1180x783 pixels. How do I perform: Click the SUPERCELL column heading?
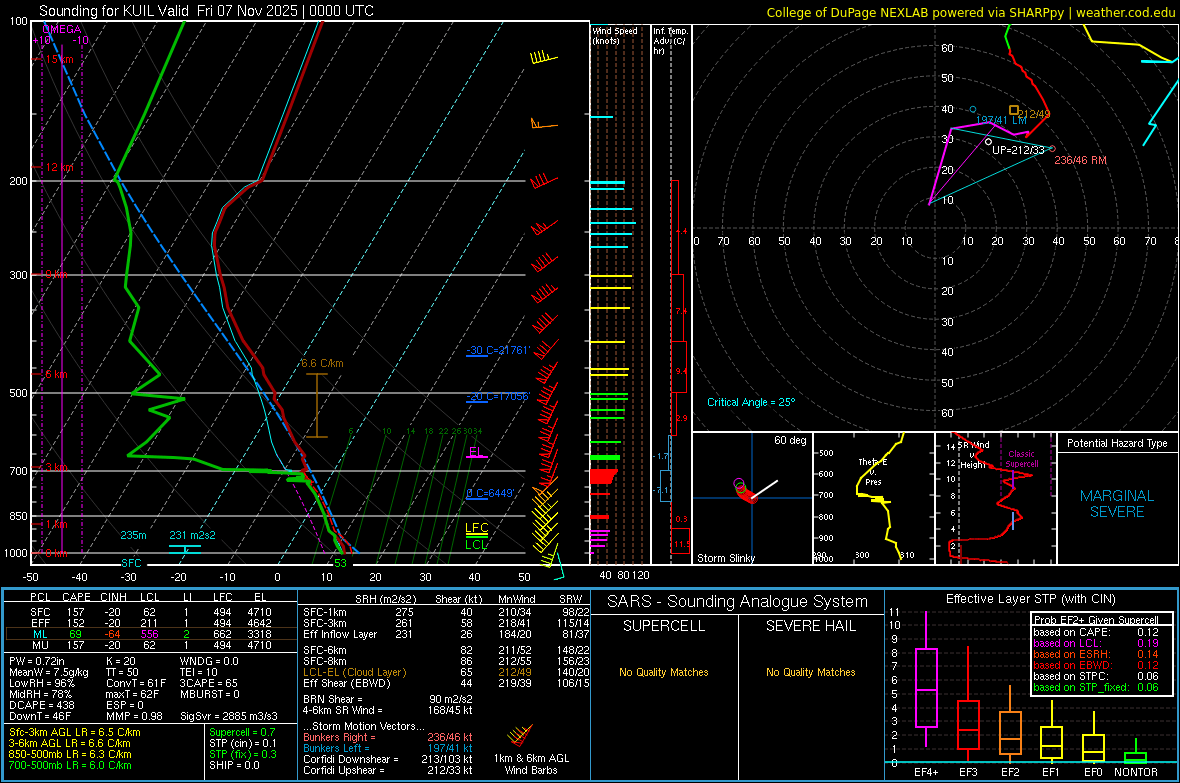pyautogui.click(x=664, y=626)
